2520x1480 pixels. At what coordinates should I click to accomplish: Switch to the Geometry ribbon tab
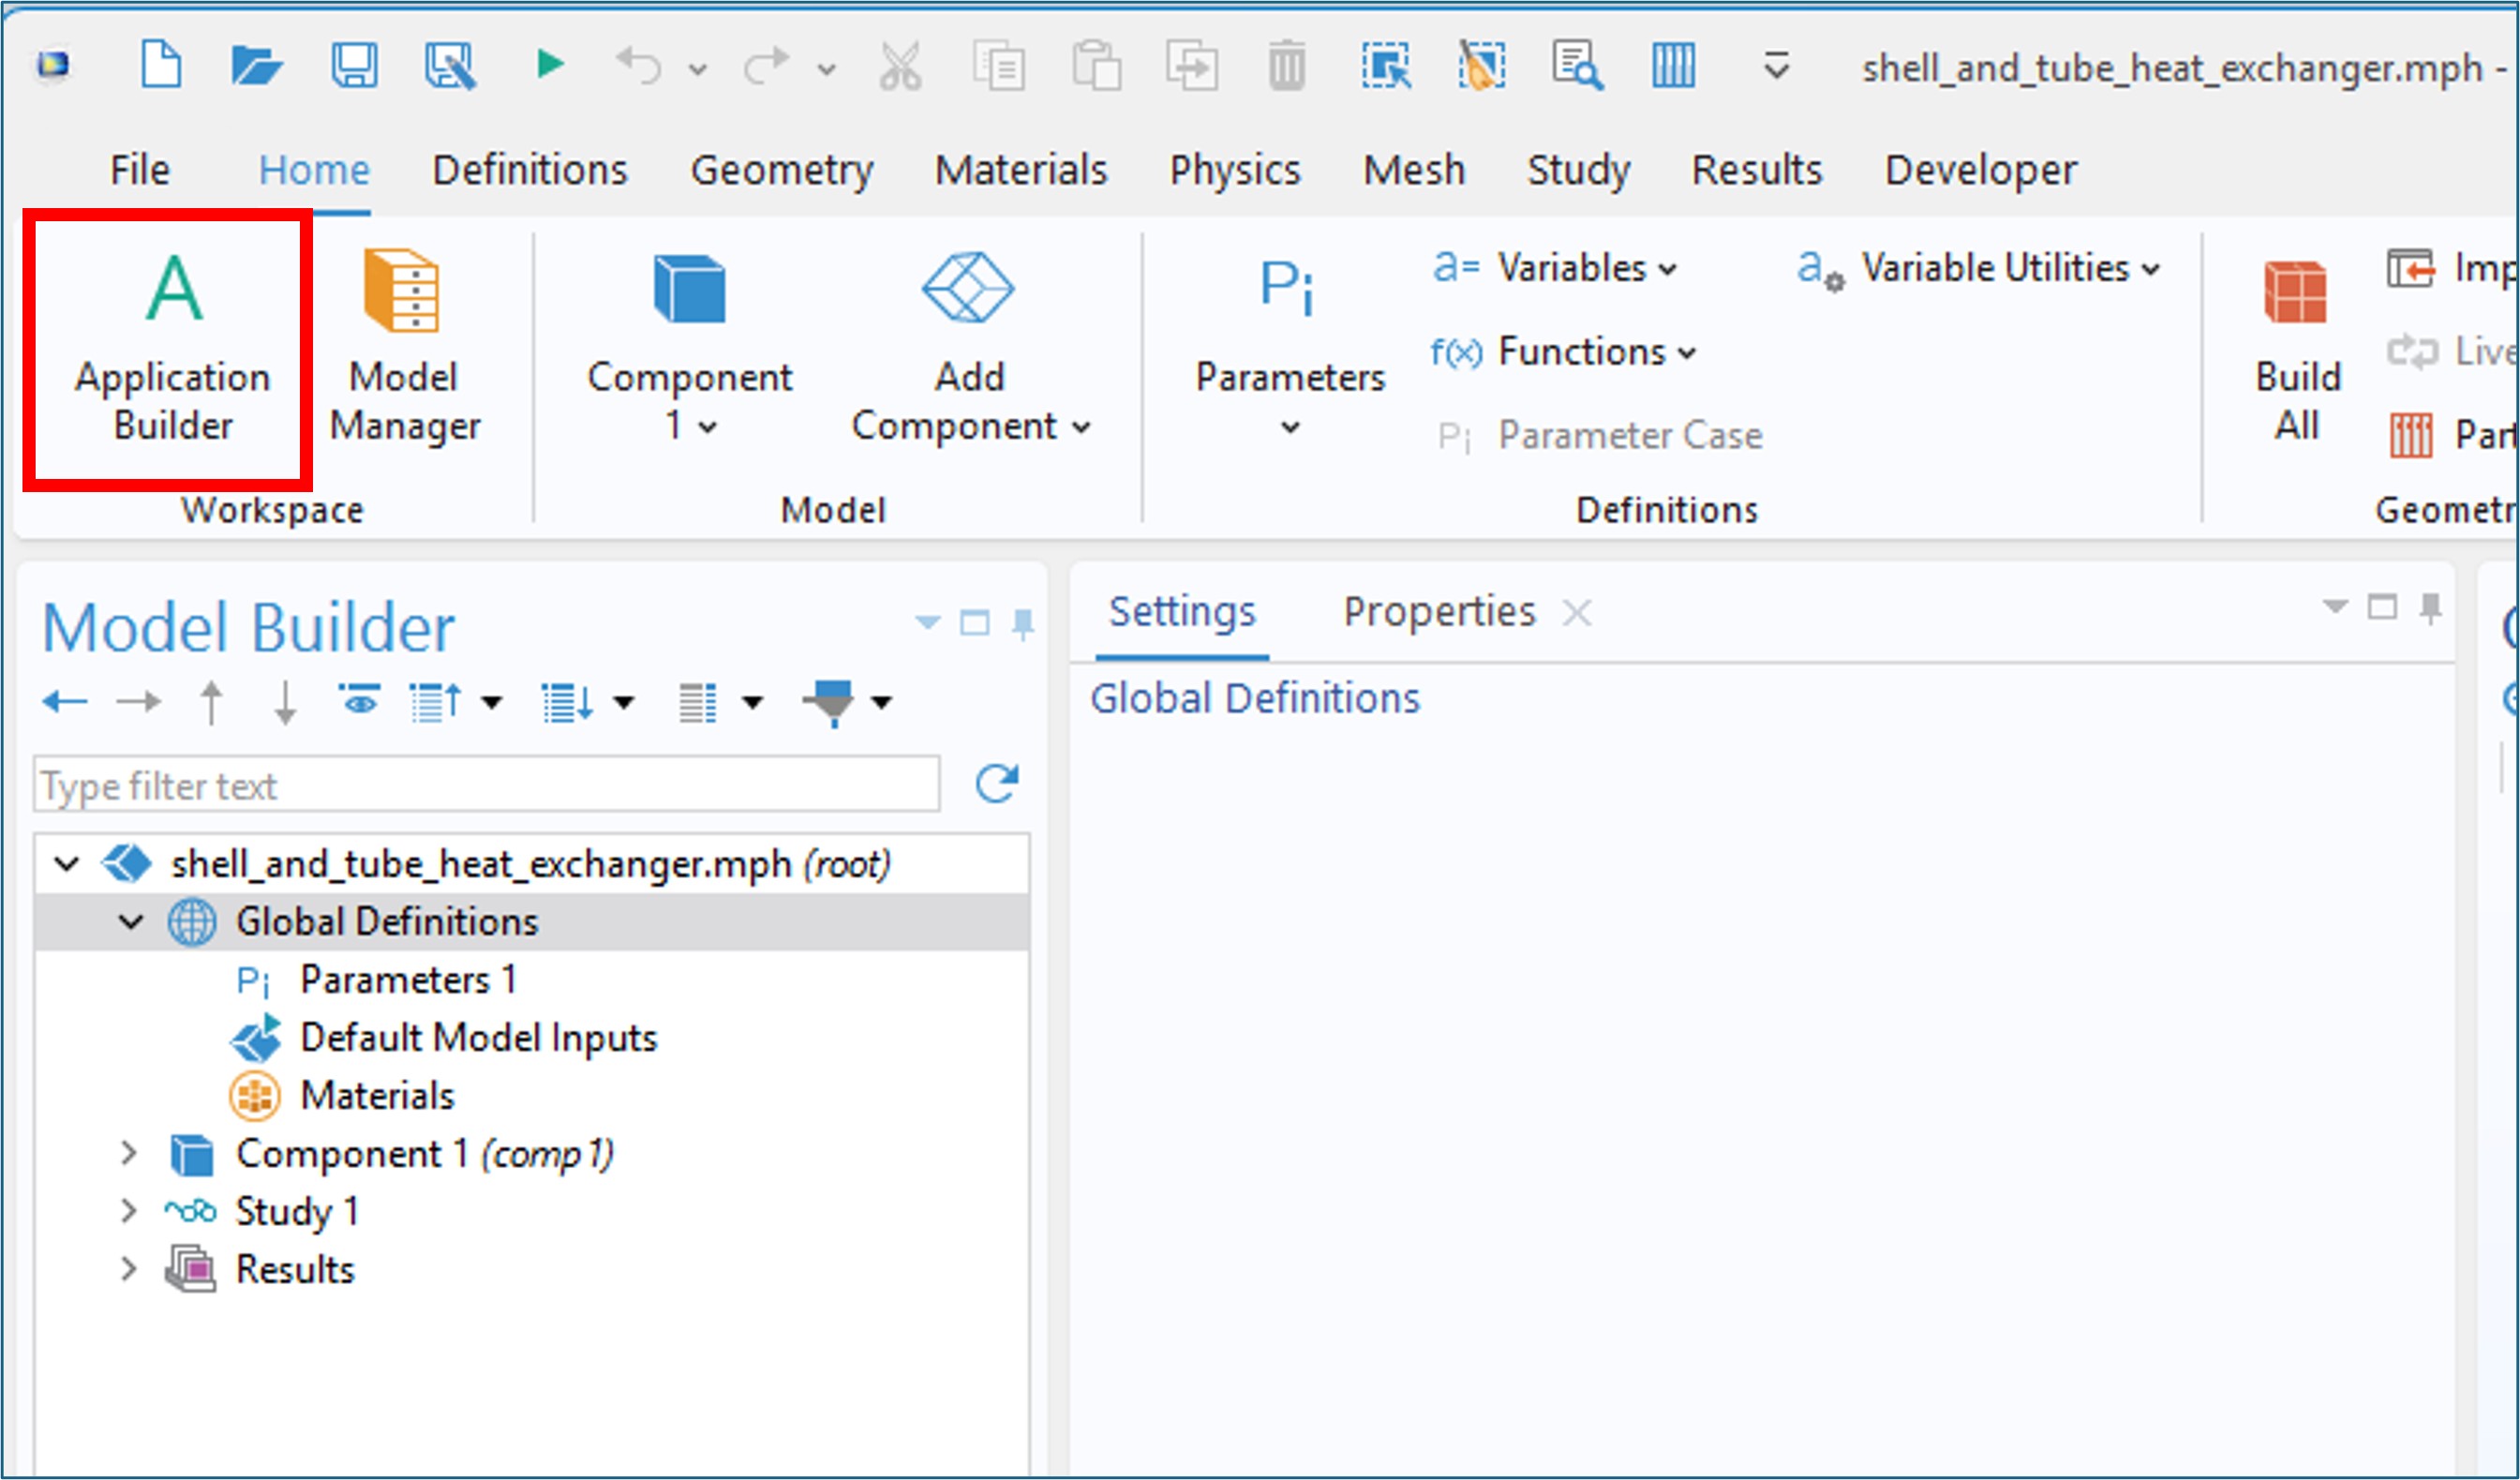781,170
